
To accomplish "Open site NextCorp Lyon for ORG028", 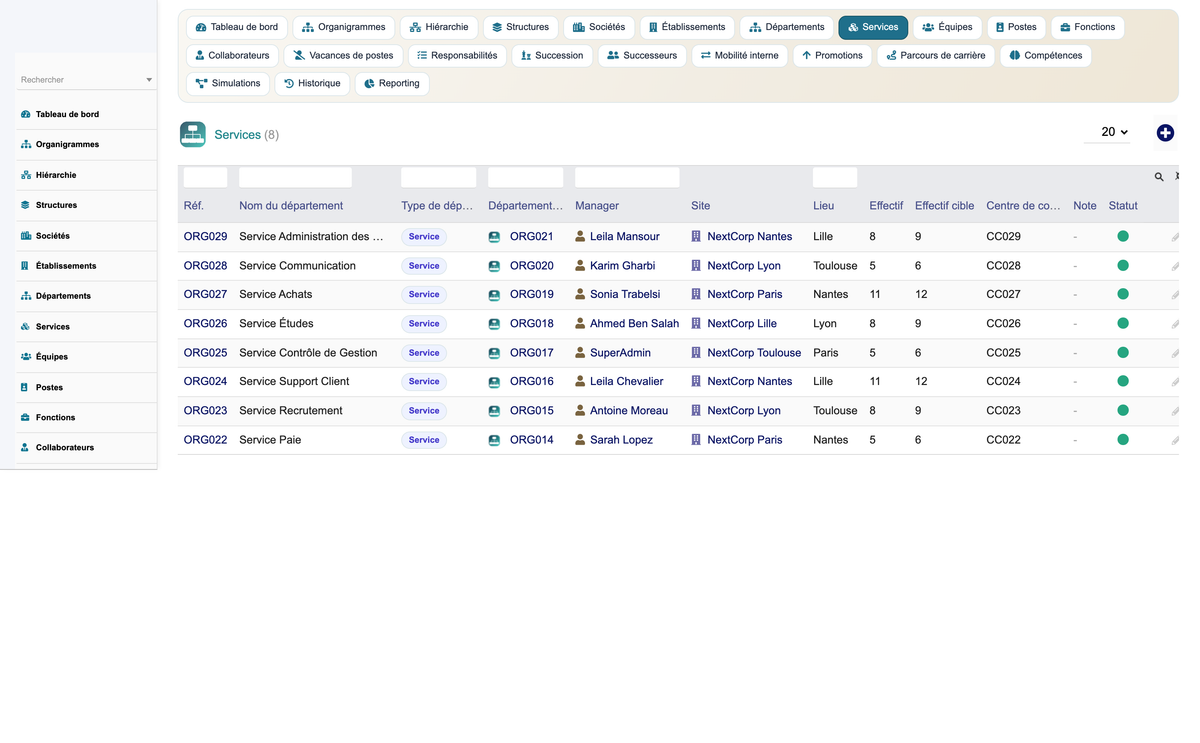I will [x=744, y=266].
